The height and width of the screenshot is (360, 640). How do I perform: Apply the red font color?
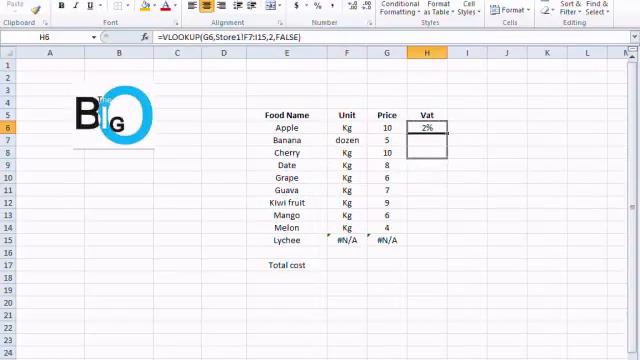click(165, 5)
